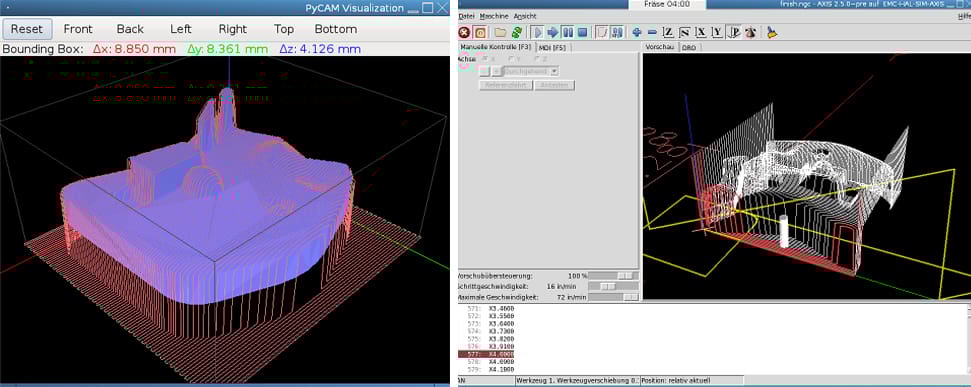
Task: Open the Maschine menu
Action: pos(494,16)
